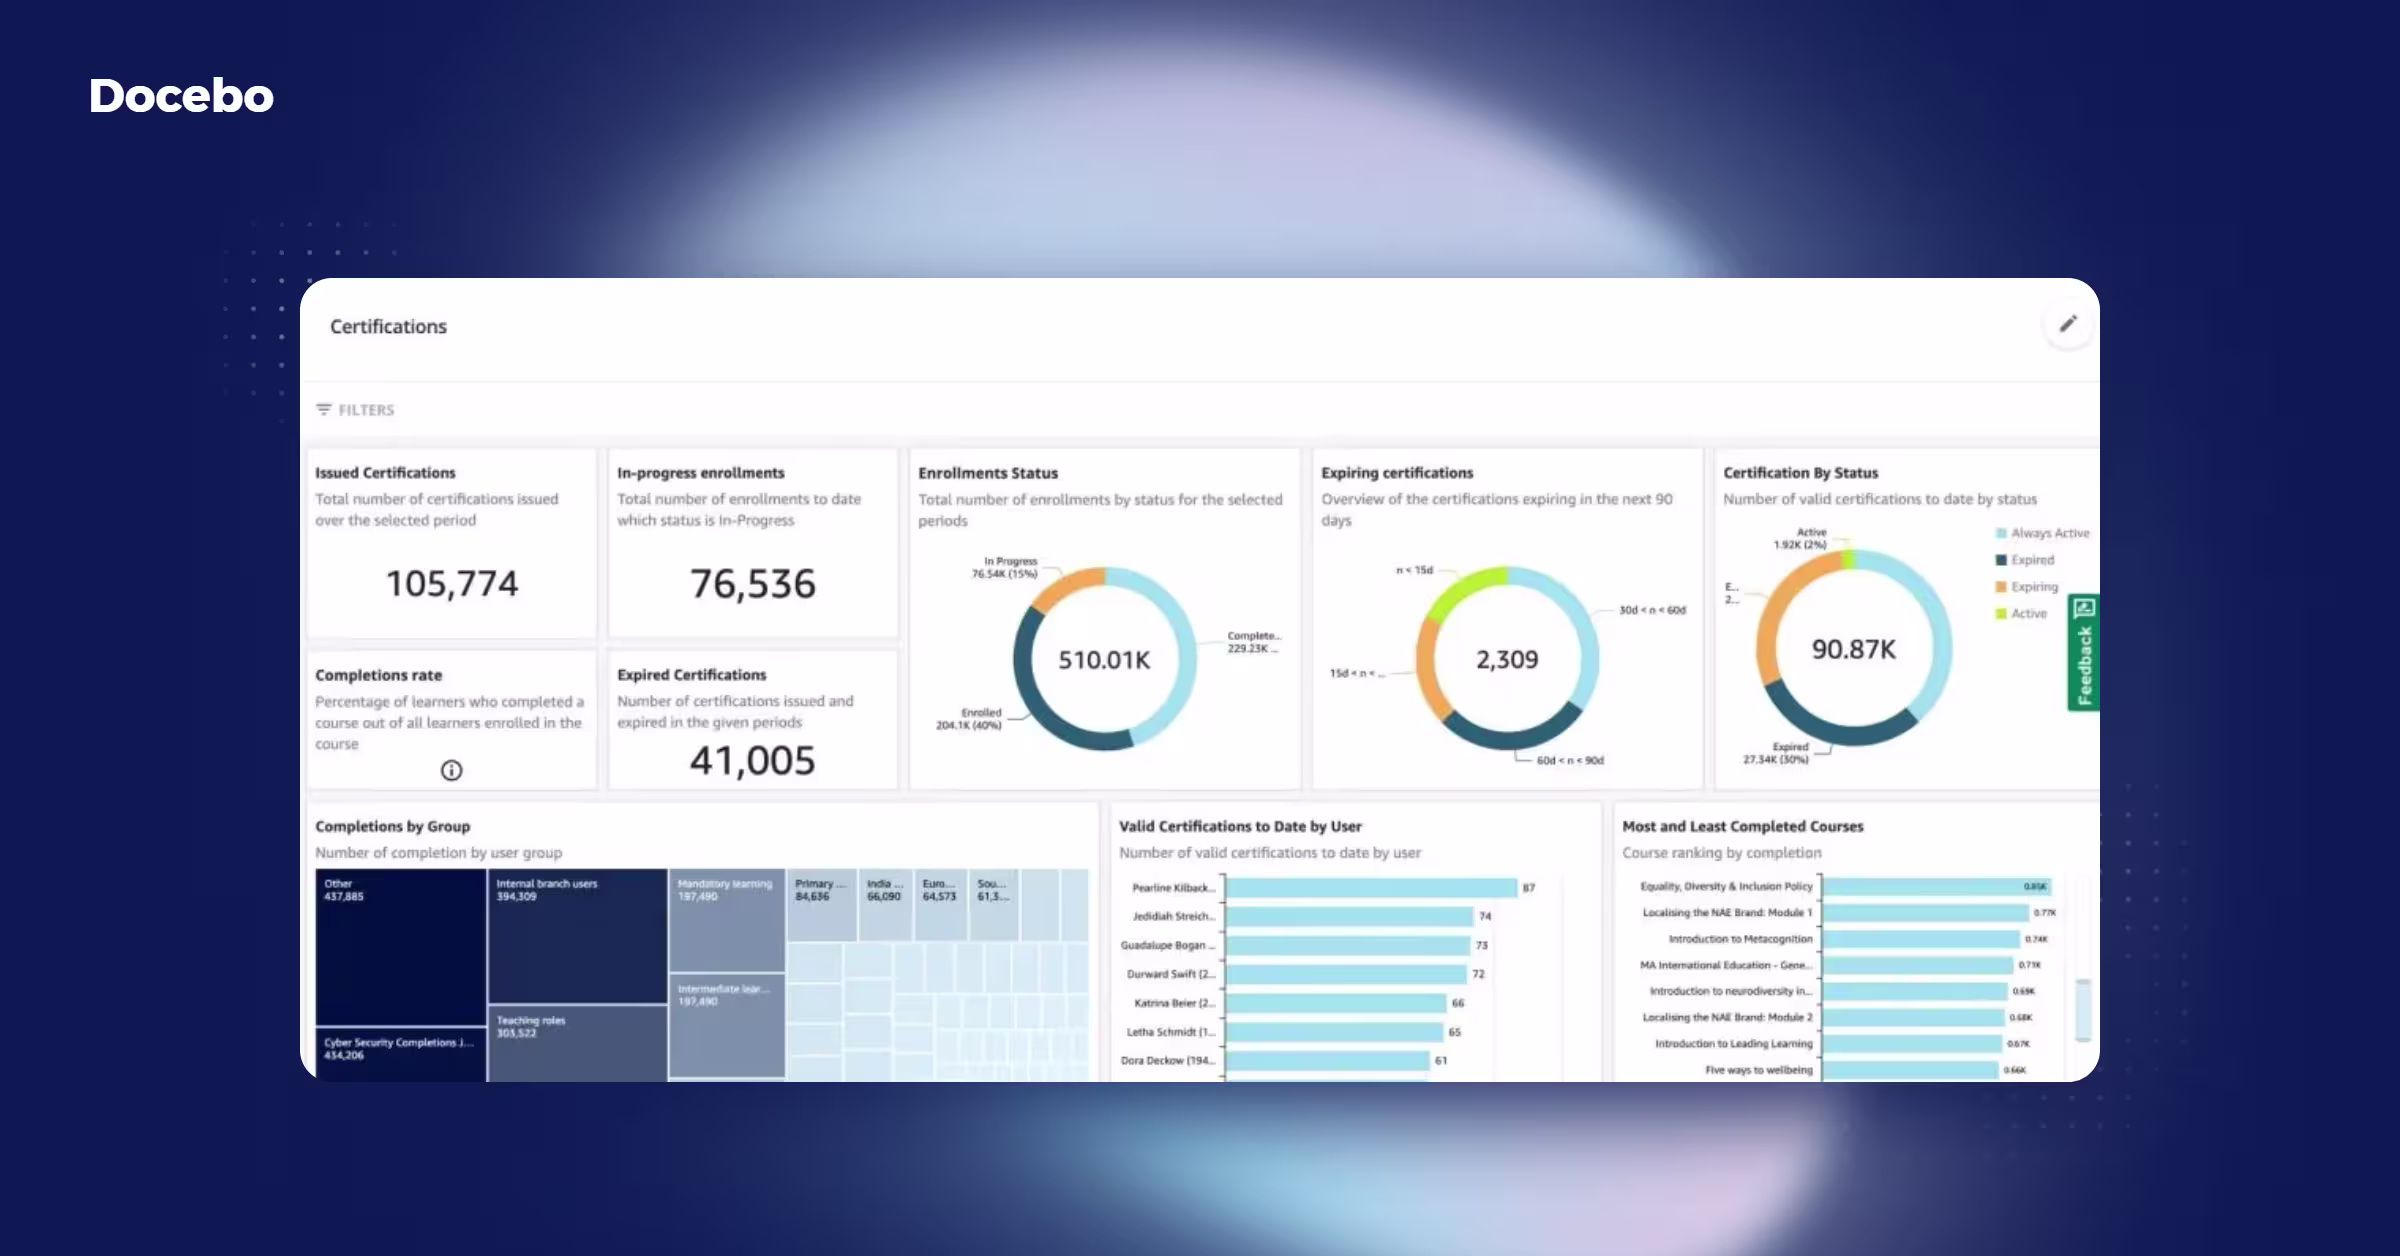This screenshot has width=2400, height=1256.
Task: Click the pencil edit icon
Action: pos(2068,324)
